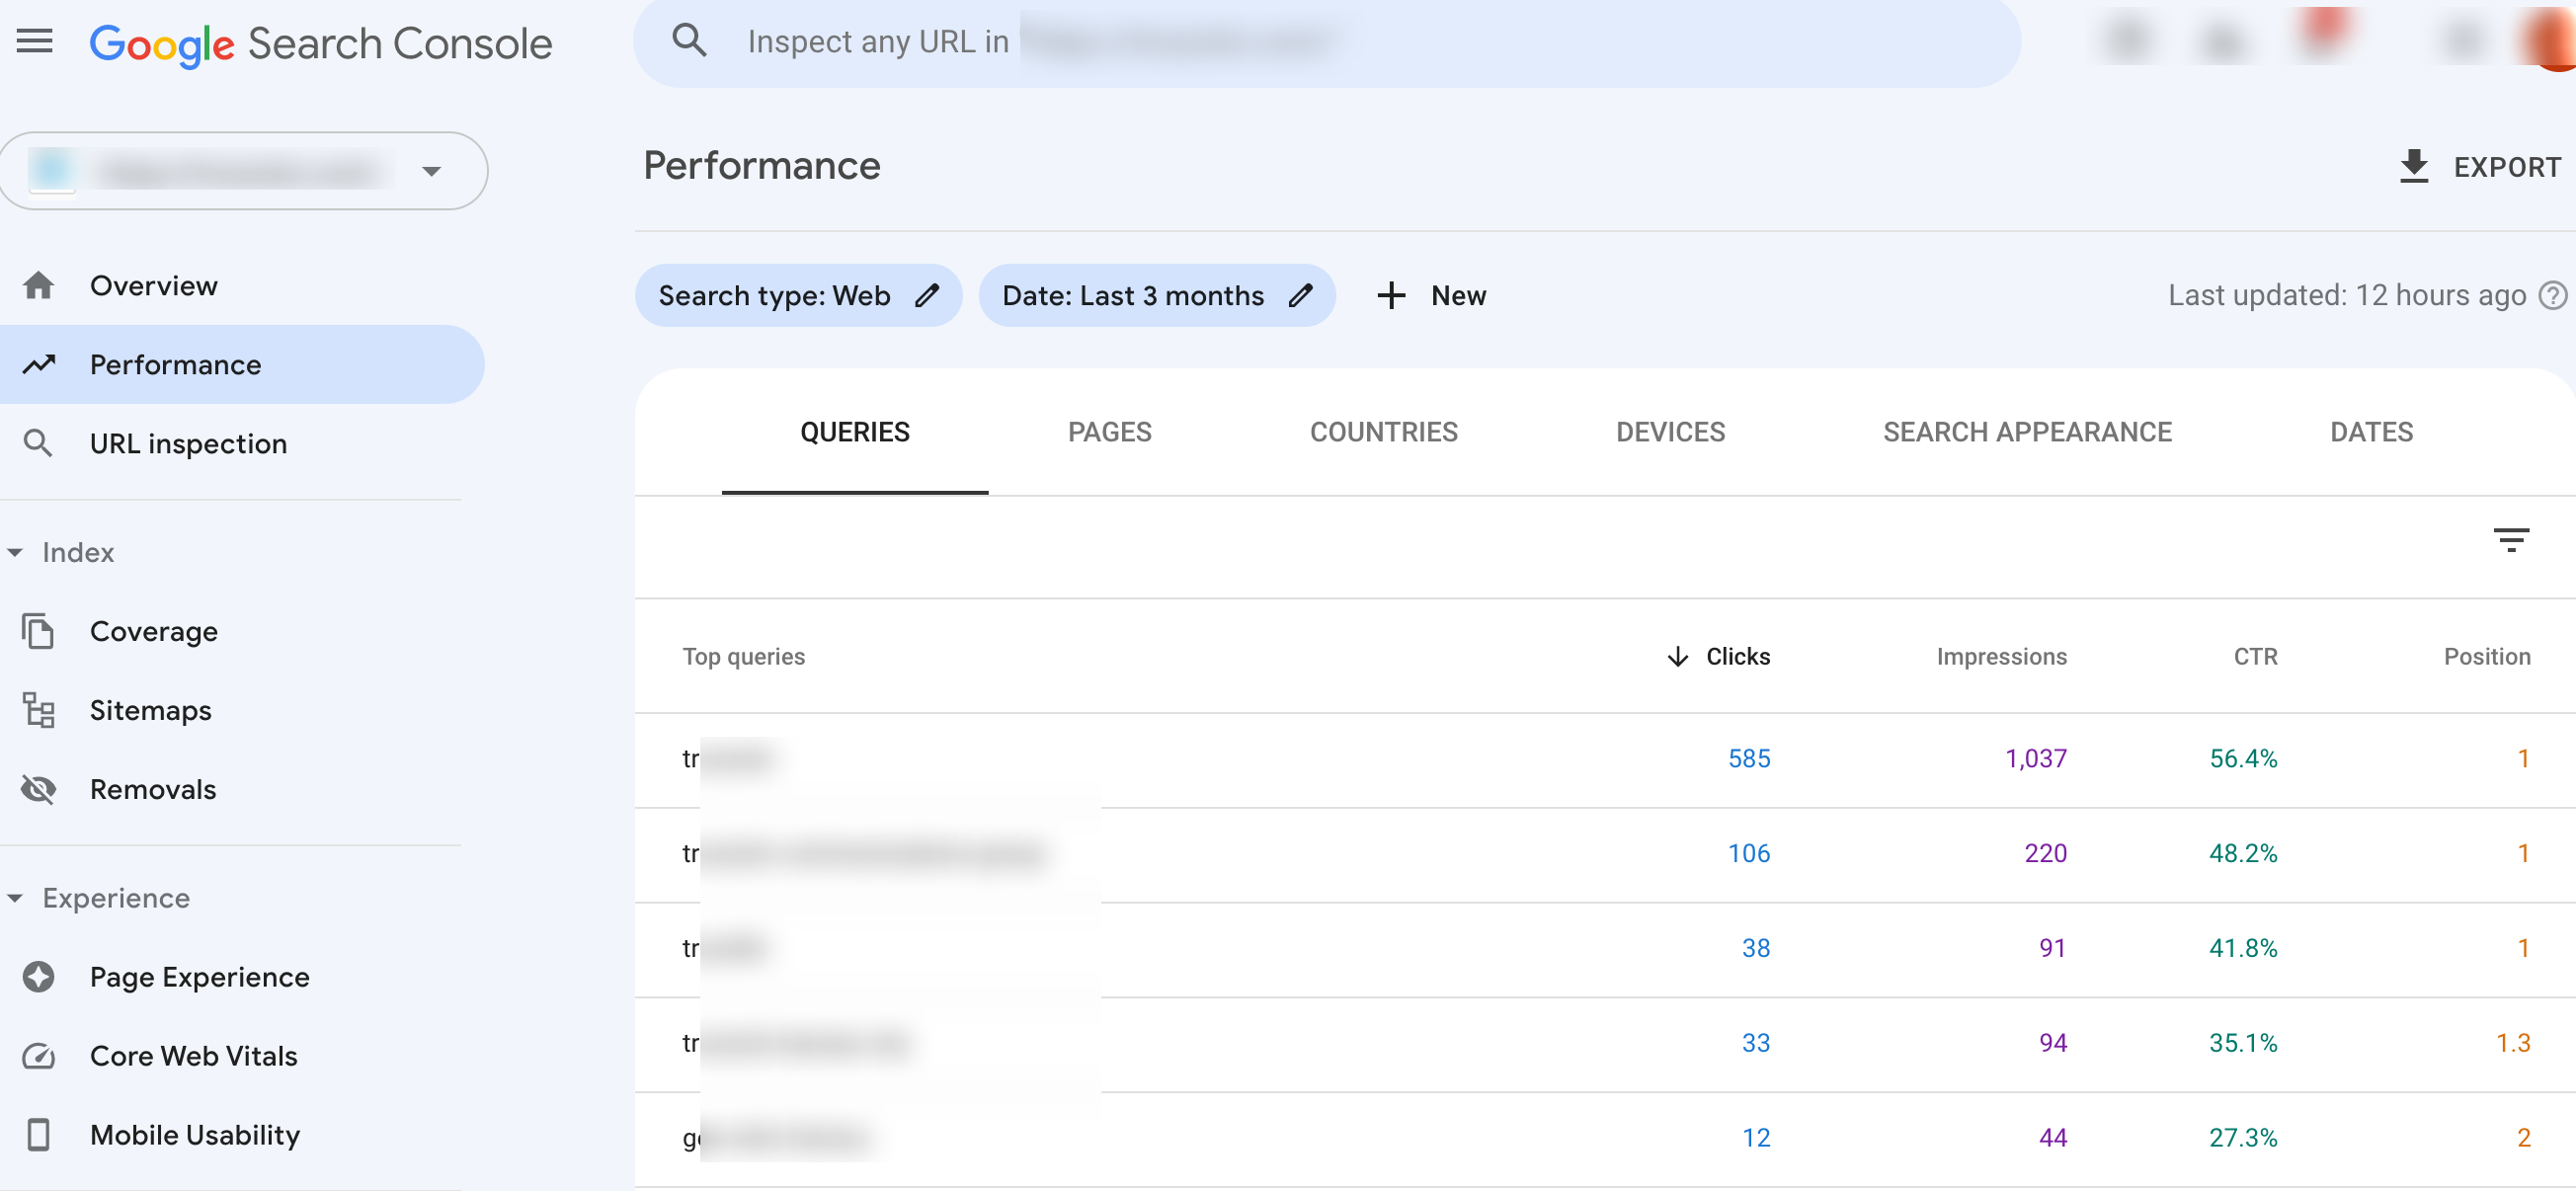Click the New filter button

click(x=1431, y=295)
